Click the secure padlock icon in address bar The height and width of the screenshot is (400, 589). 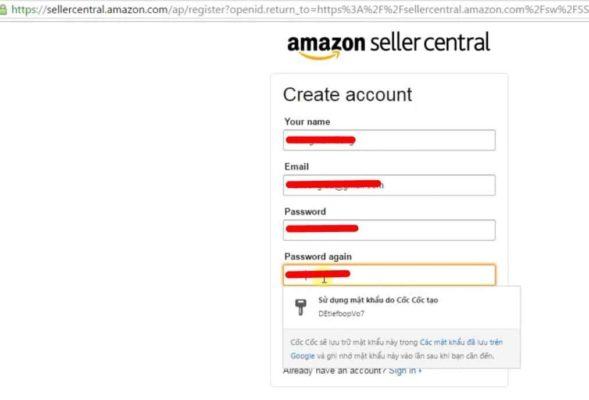point(3,9)
